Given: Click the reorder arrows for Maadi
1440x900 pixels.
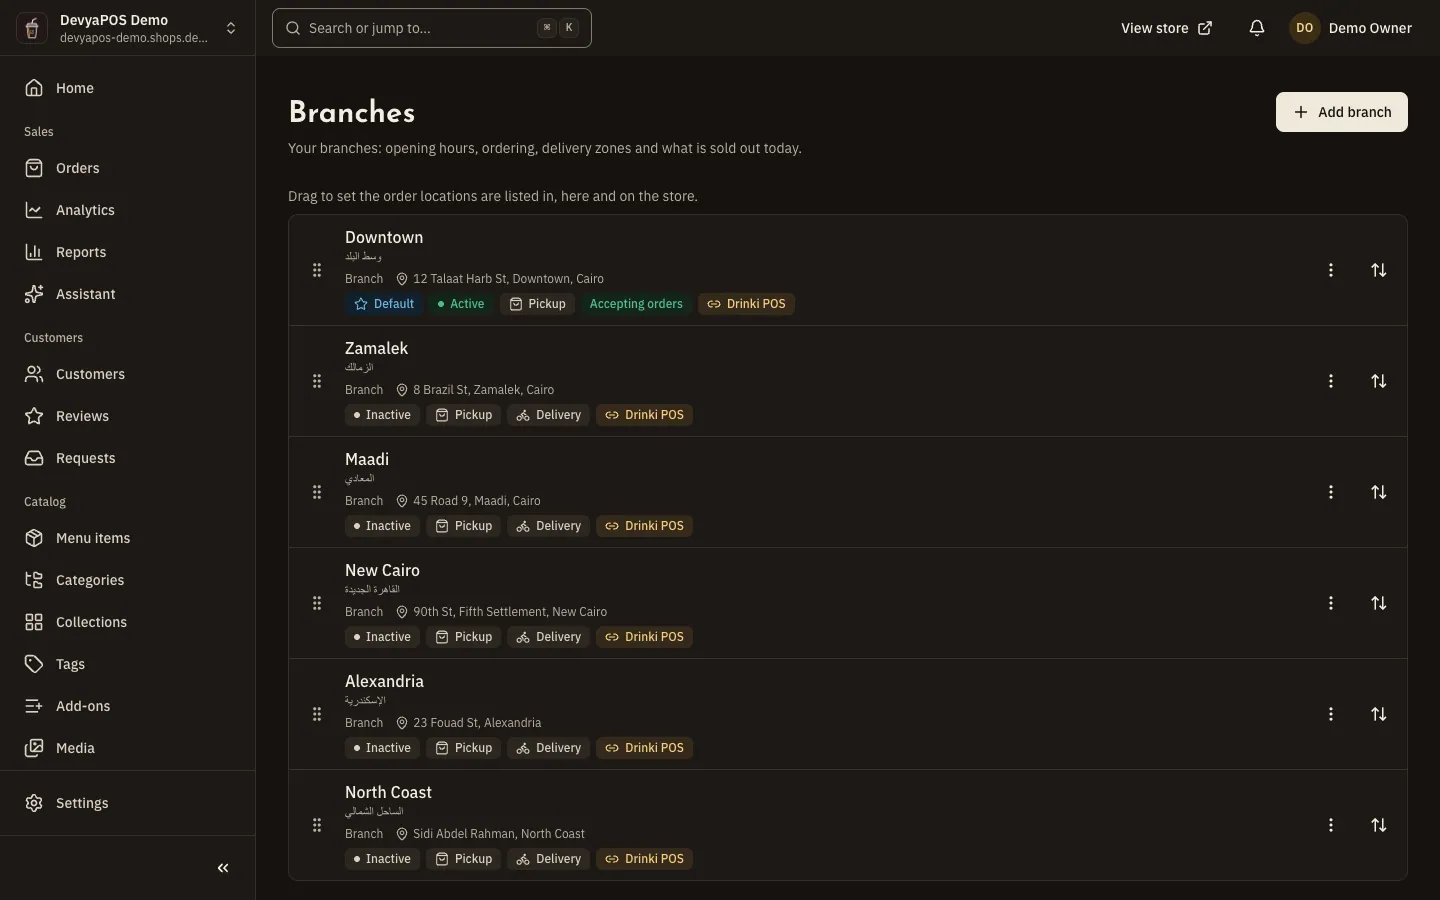Looking at the screenshot, I should pos(1379,492).
